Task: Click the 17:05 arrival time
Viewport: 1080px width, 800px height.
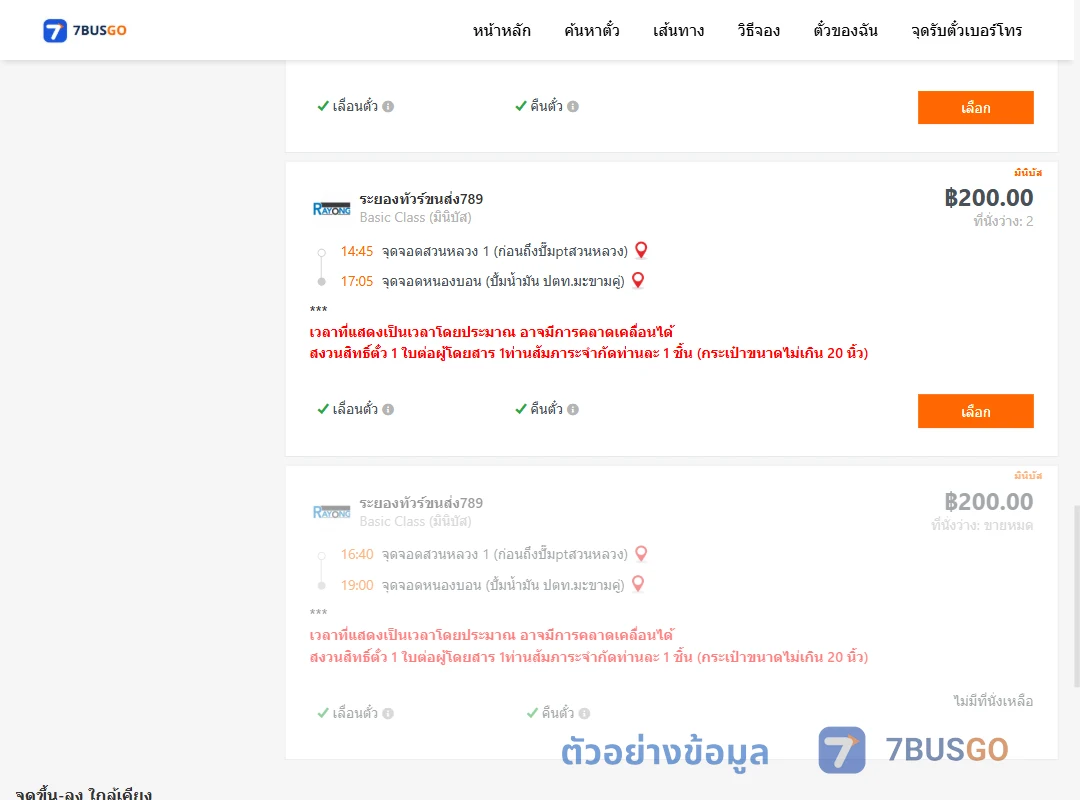Action: 357,281
